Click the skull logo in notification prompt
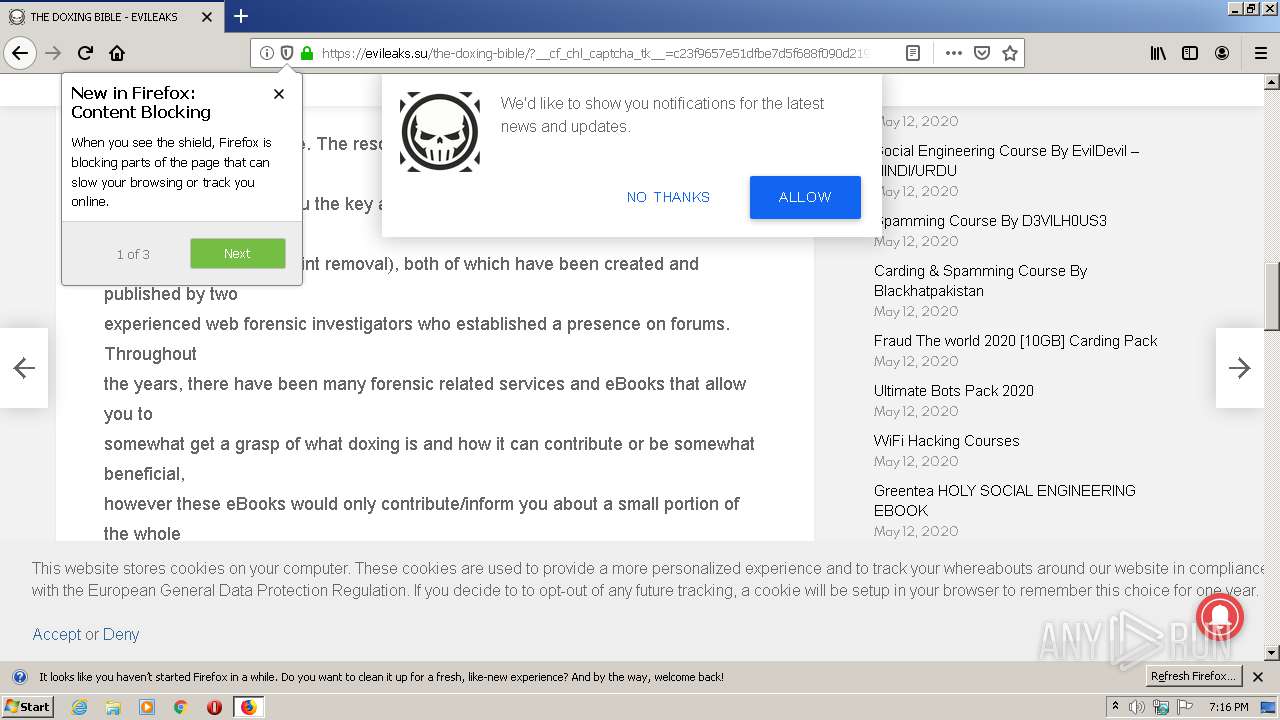This screenshot has height=720, width=1280. [440, 132]
